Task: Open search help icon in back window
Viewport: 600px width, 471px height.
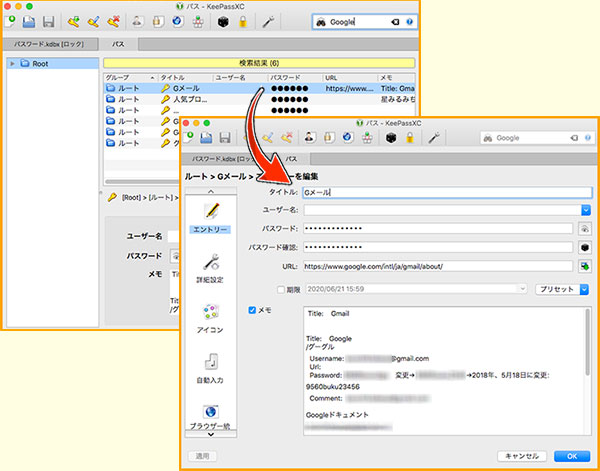Action: (409, 22)
